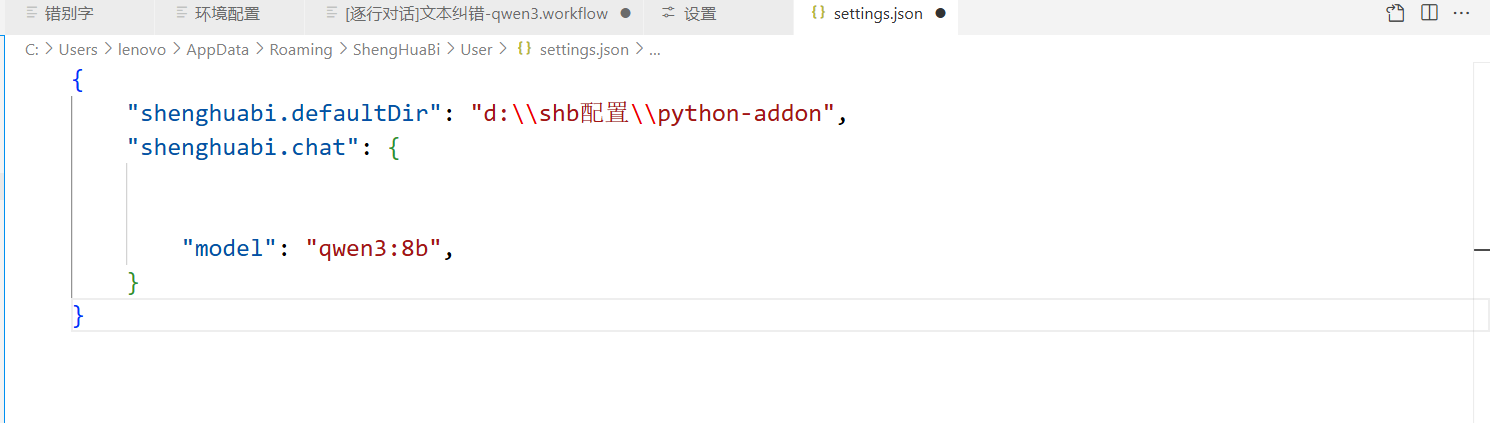Click the sliders icon on 设置 tab
This screenshot has width=1490, height=423.
tap(669, 14)
